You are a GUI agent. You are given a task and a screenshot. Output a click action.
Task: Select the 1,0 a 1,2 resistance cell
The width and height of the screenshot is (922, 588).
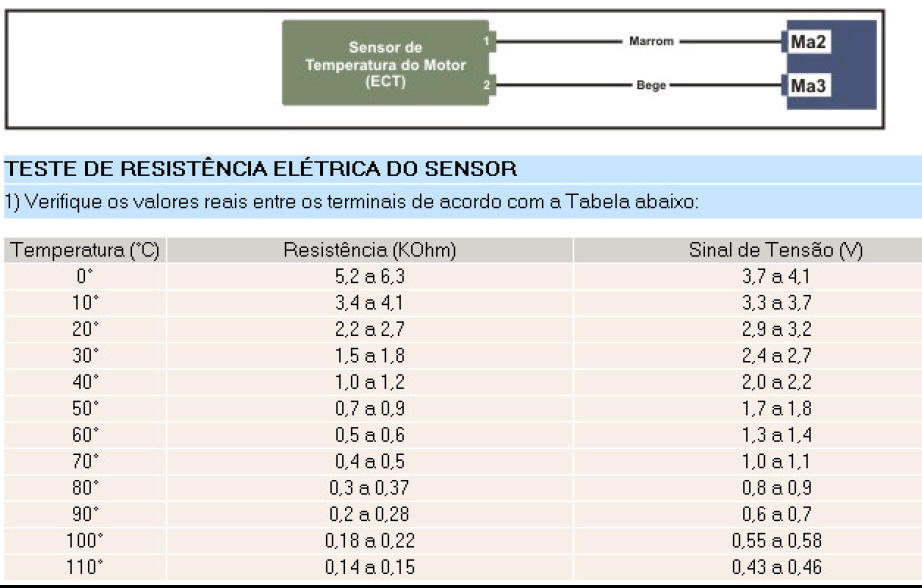370,382
